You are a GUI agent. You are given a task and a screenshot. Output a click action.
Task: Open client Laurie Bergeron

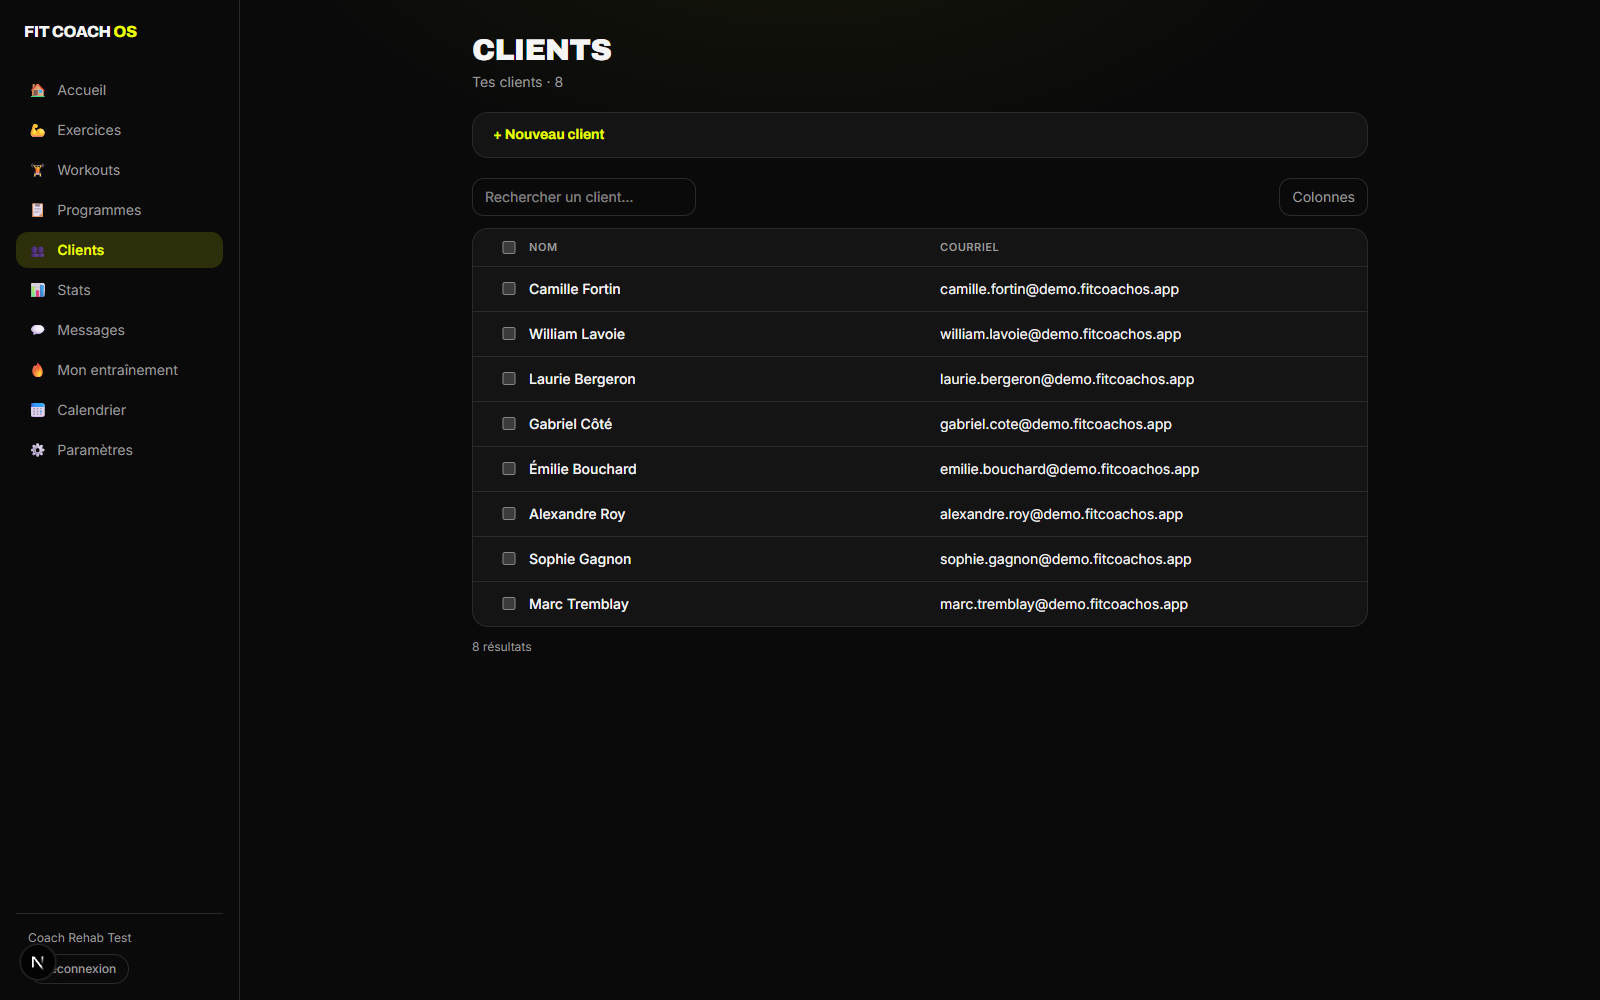tap(582, 379)
